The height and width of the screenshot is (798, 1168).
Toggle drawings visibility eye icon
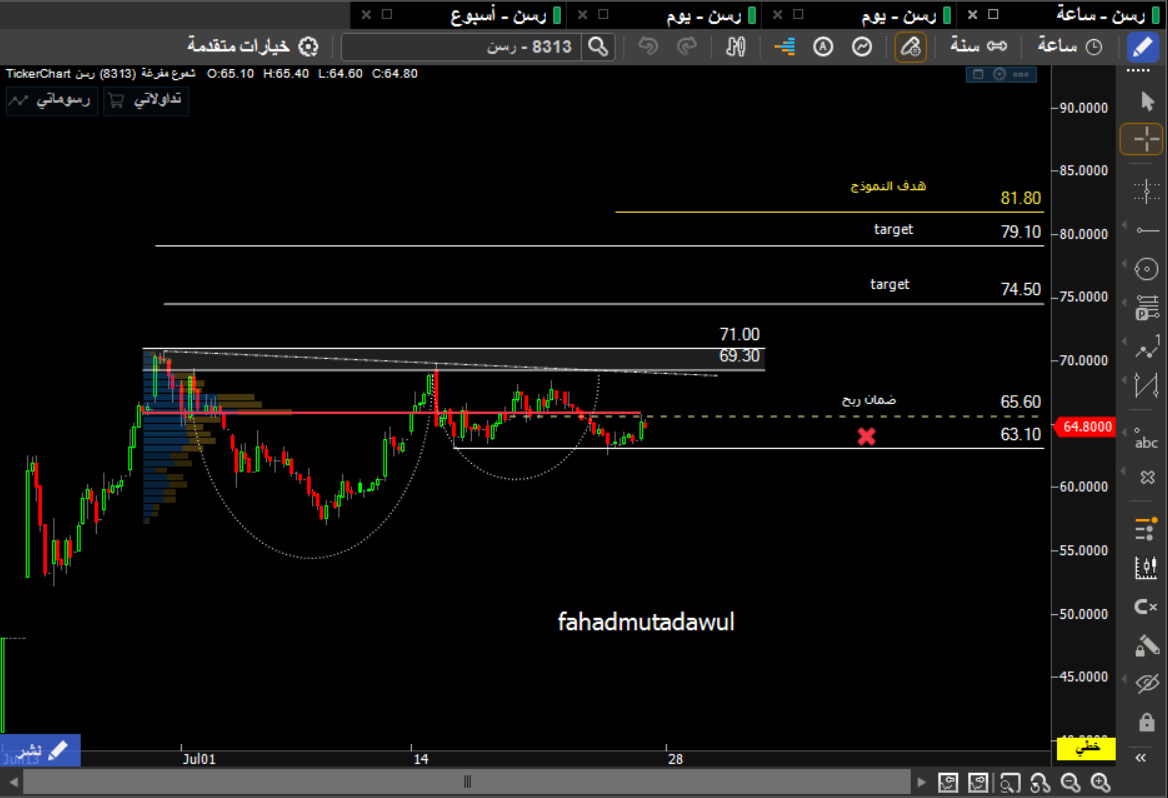pyautogui.click(x=1147, y=683)
